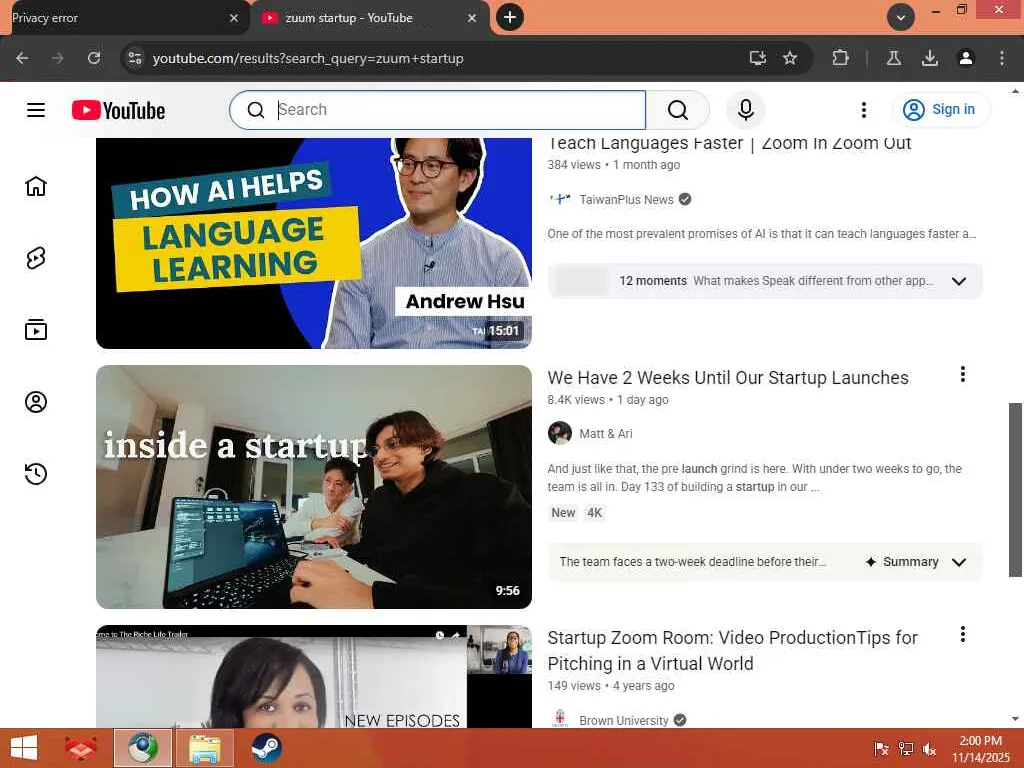Click the 12 moments label
1024x768 pixels.
coord(652,281)
